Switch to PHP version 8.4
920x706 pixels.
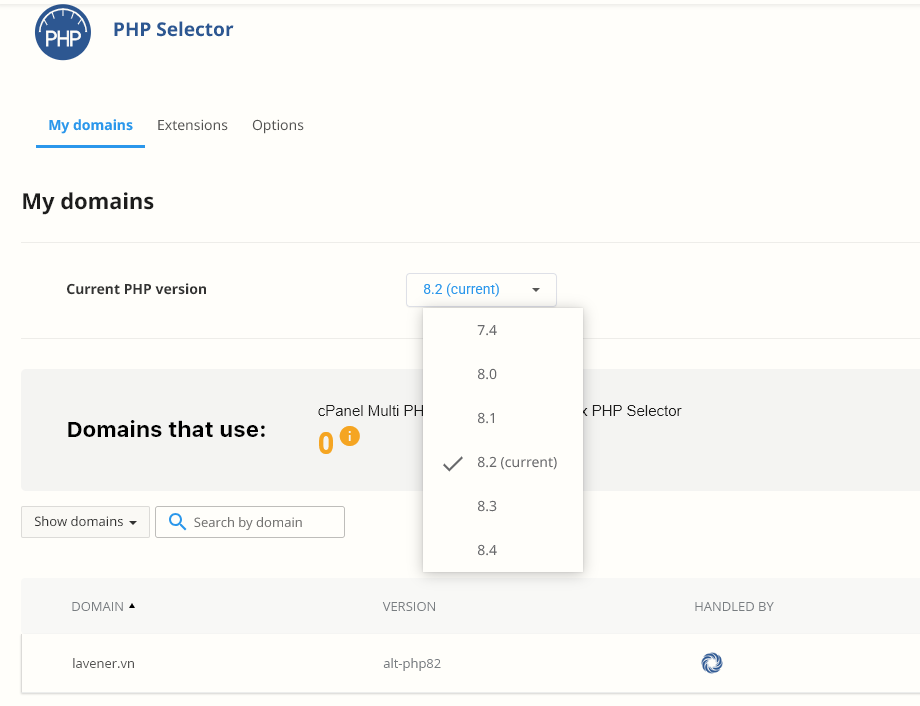487,550
